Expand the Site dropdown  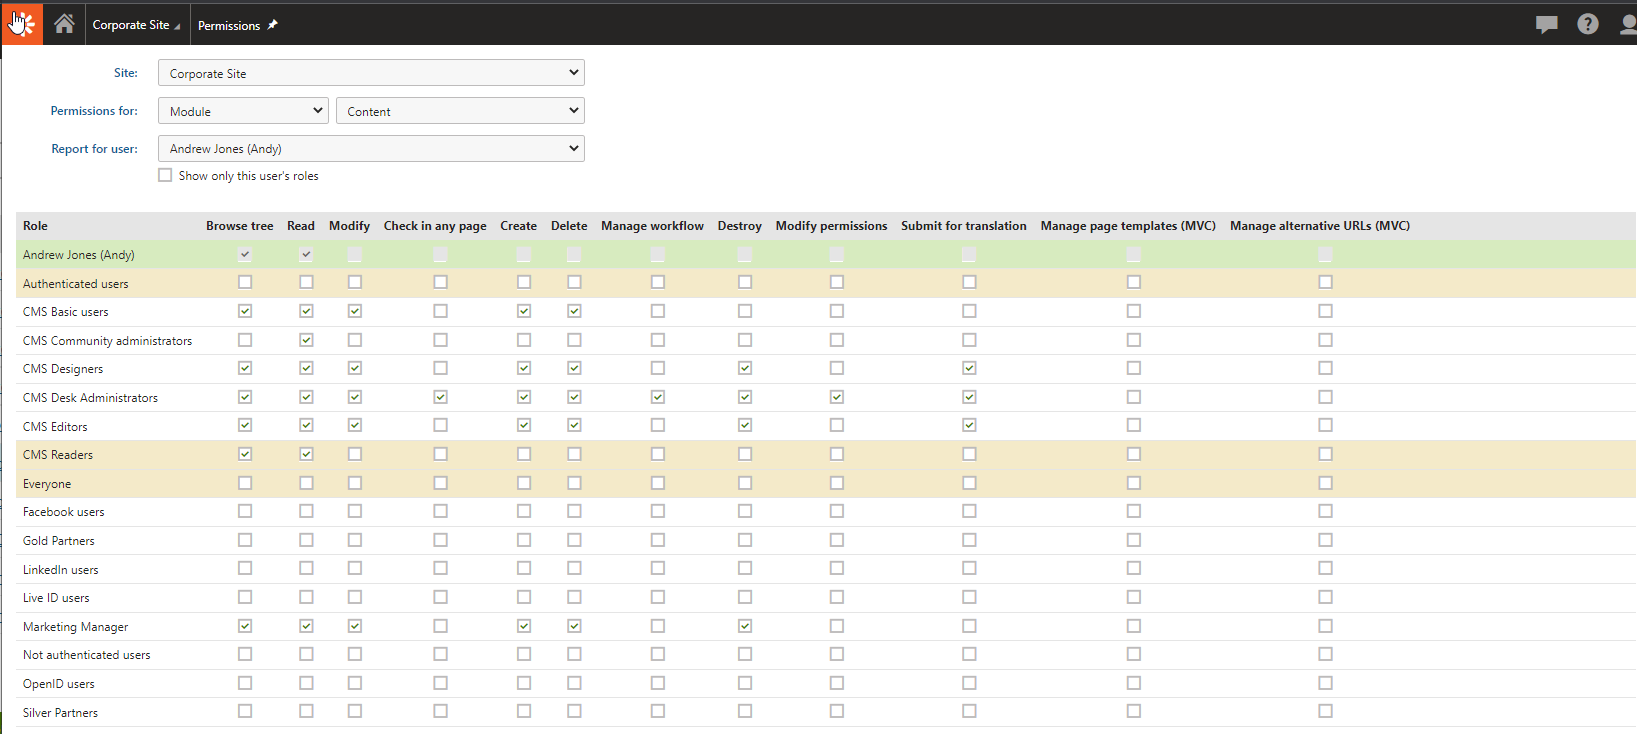[x=371, y=73]
